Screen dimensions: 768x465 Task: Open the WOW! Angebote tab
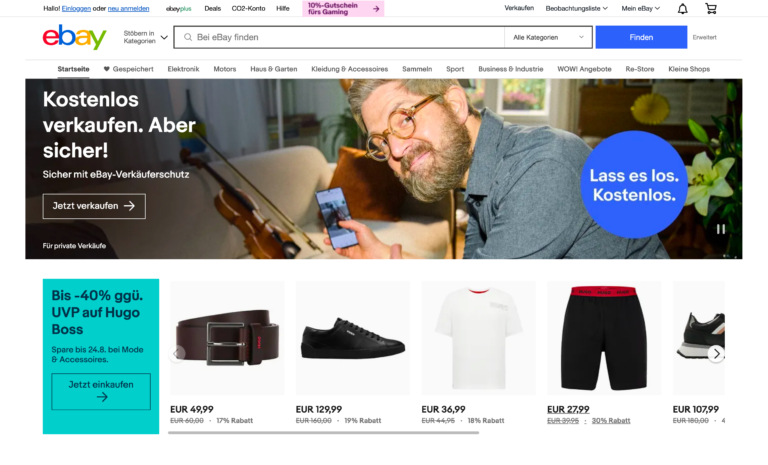pyautogui.click(x=584, y=69)
